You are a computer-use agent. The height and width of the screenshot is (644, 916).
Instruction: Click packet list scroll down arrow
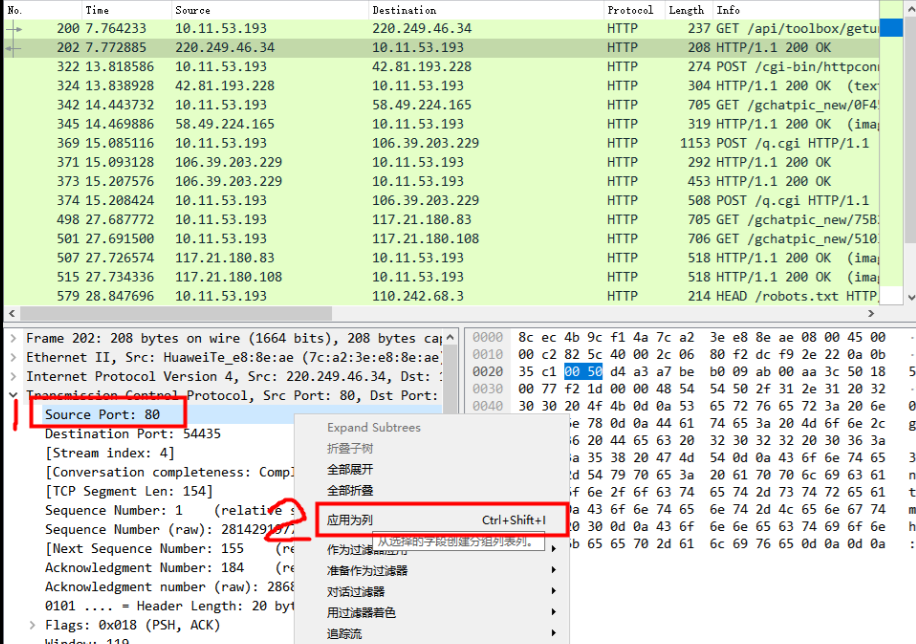point(910,297)
